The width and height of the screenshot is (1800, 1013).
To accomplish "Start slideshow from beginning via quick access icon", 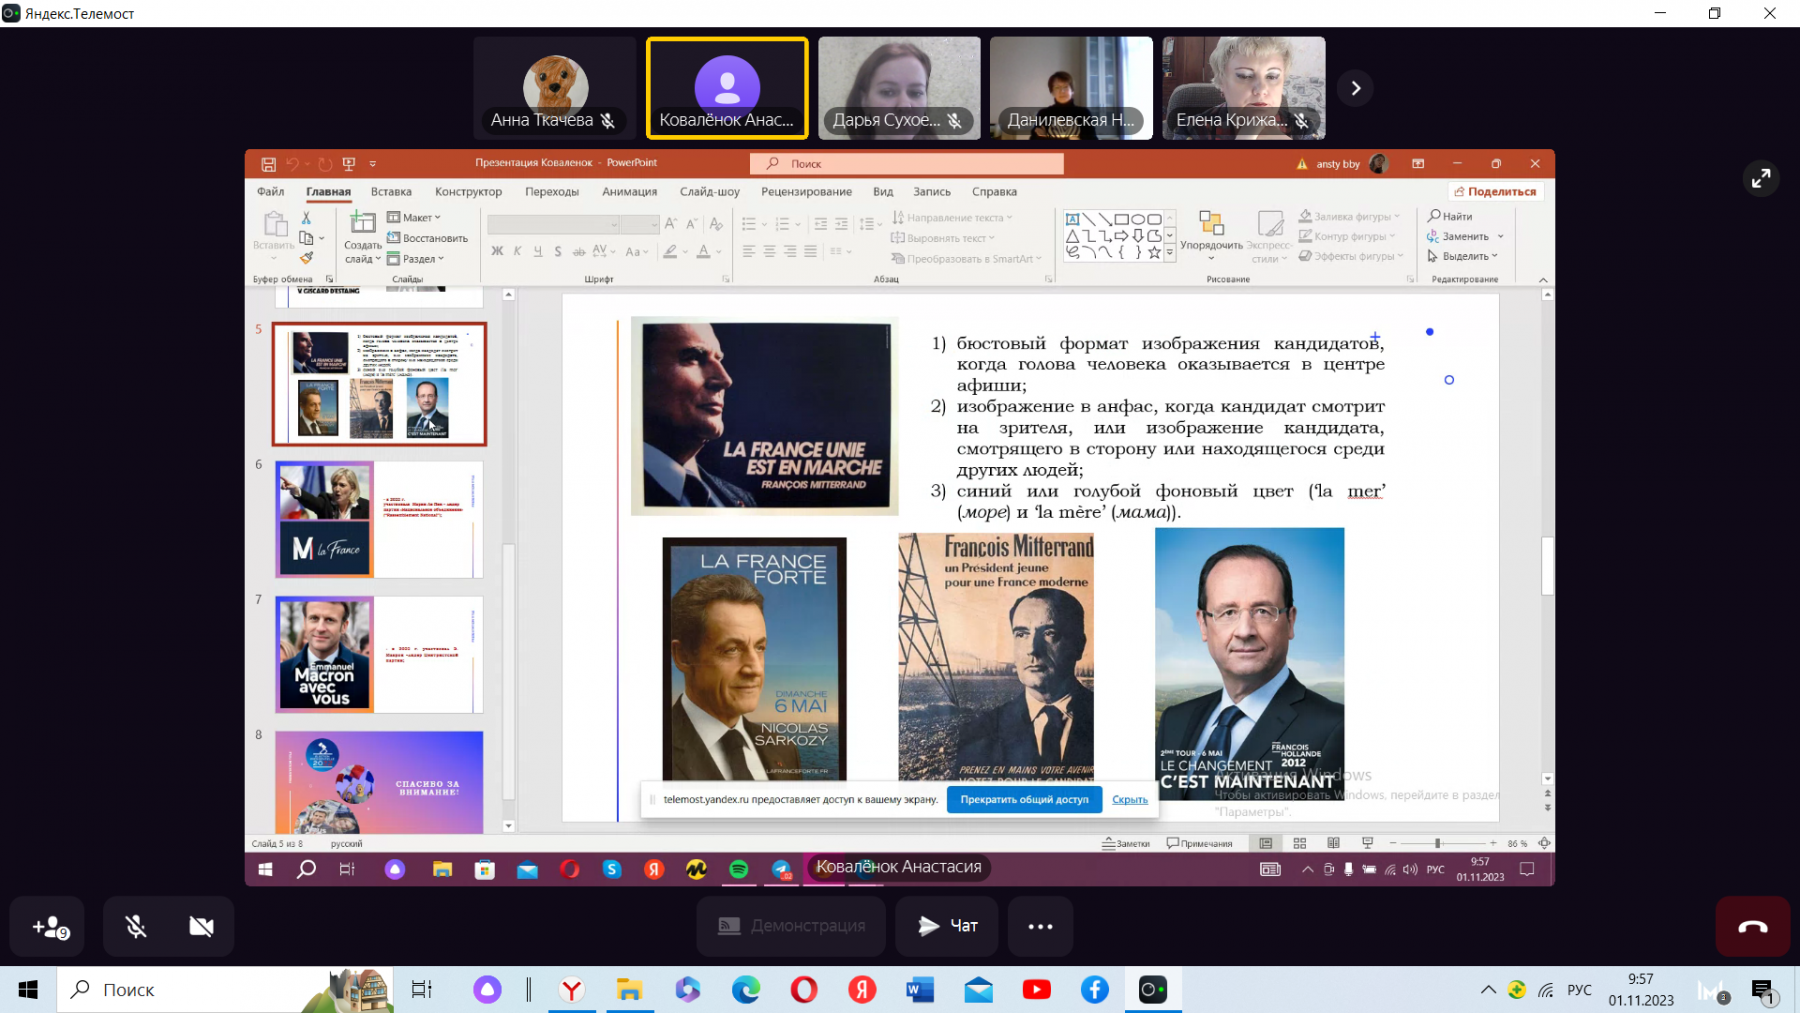I will 349,164.
